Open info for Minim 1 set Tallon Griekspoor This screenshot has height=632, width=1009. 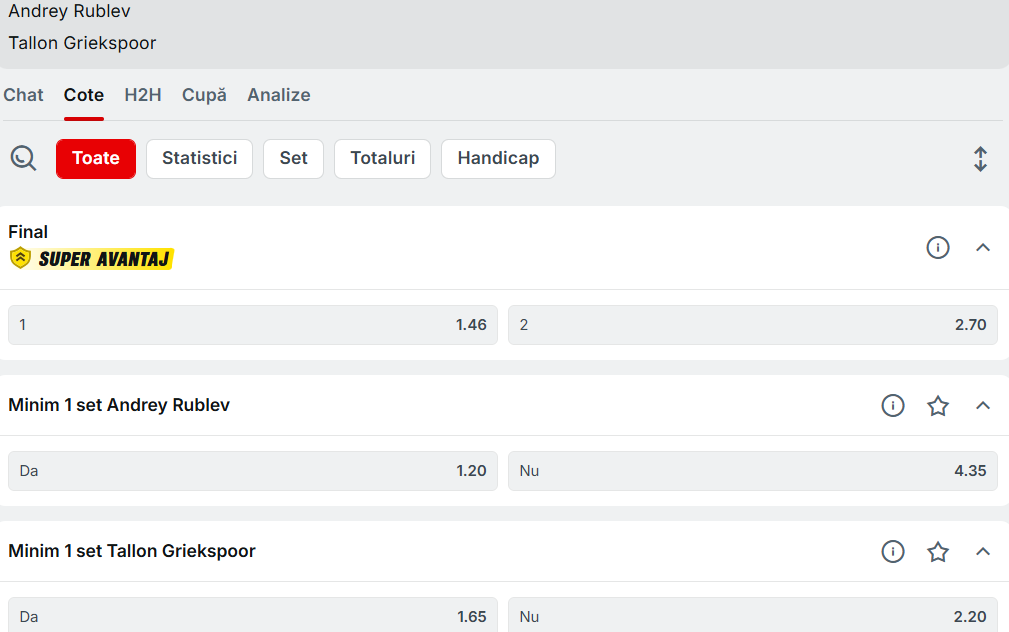click(x=892, y=551)
